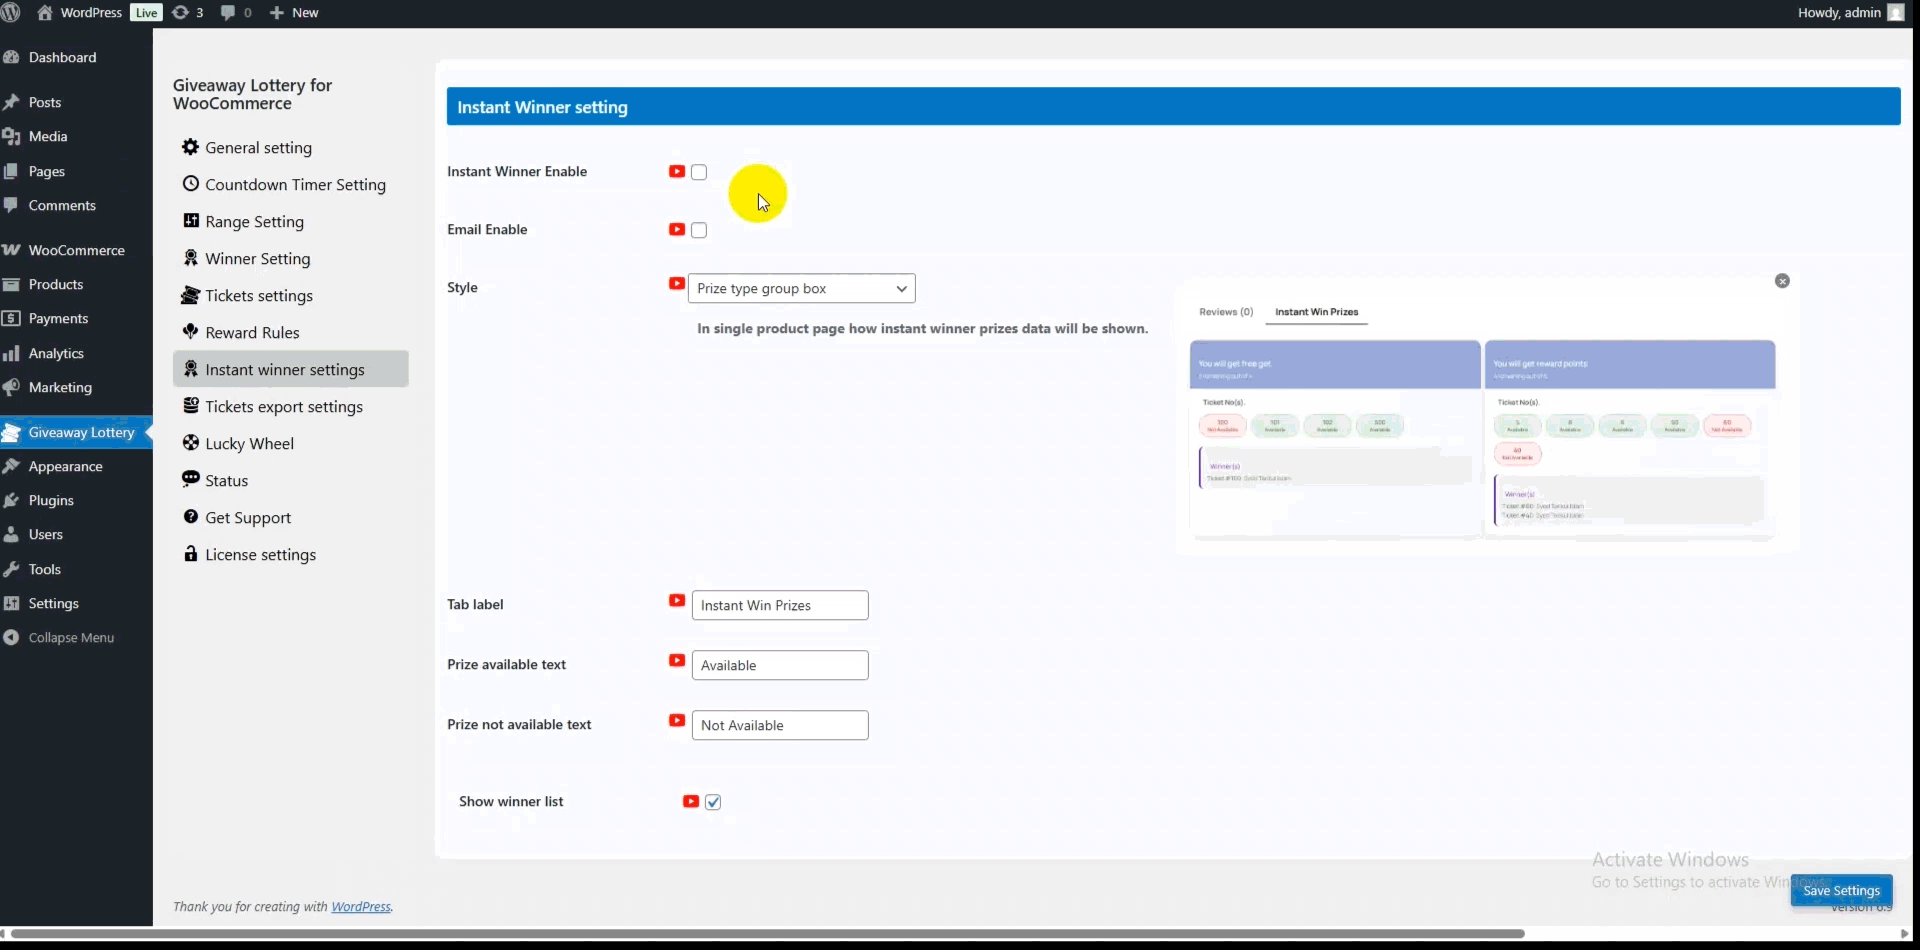Click the Tickets settings ticket icon
Screen dimensions: 1920x950
pyautogui.click(x=190, y=295)
